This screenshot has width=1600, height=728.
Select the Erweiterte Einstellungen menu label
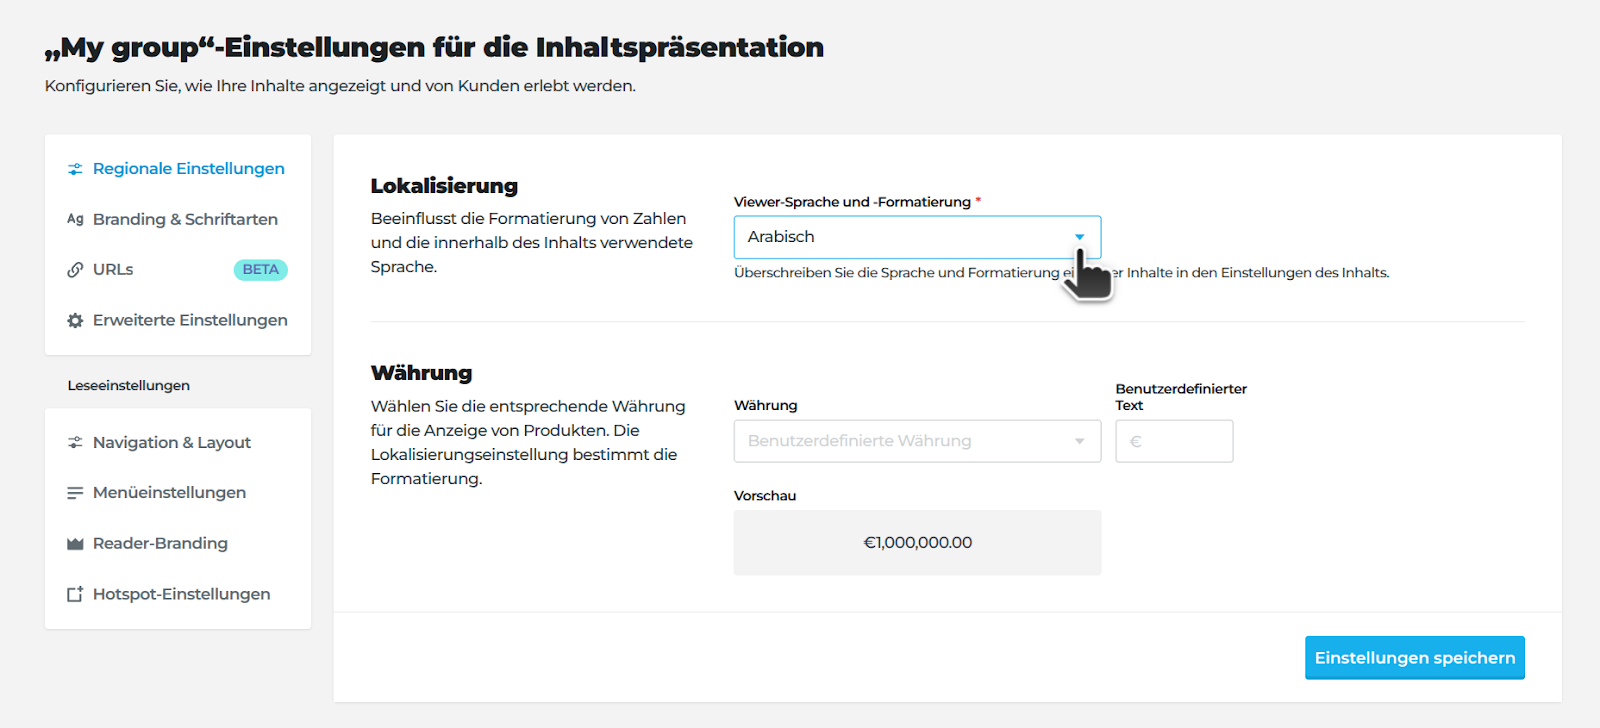tap(190, 320)
